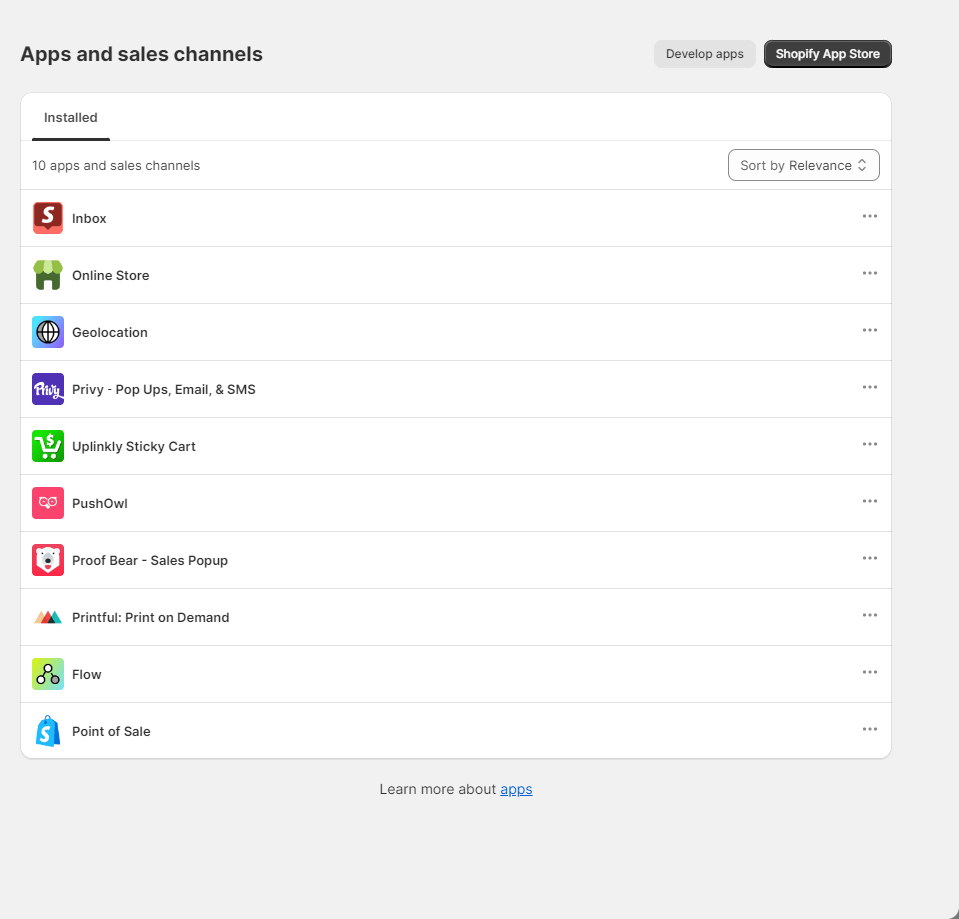The width and height of the screenshot is (959, 919).
Task: Click the Flow app icon
Action: (x=48, y=674)
